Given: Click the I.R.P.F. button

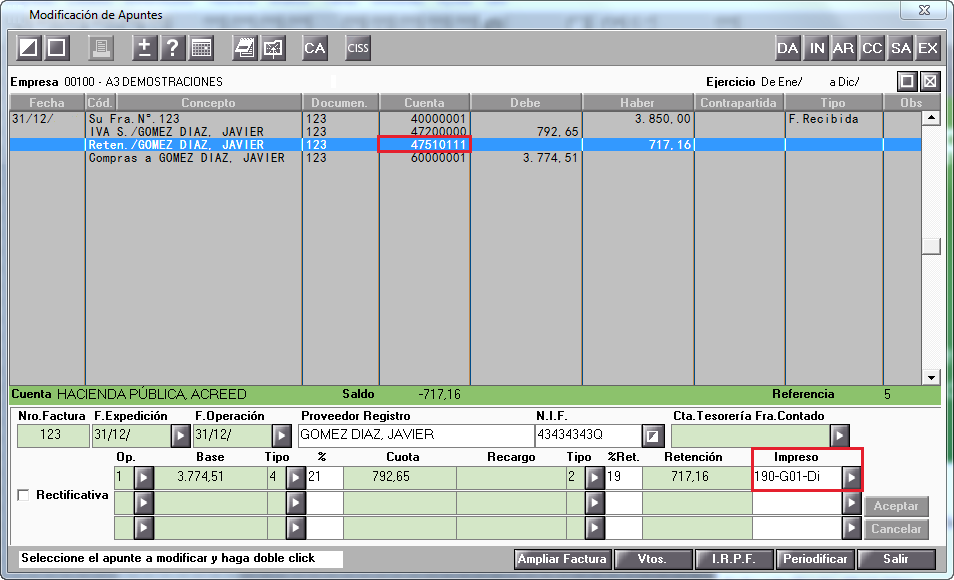Looking at the screenshot, I should [x=734, y=559].
